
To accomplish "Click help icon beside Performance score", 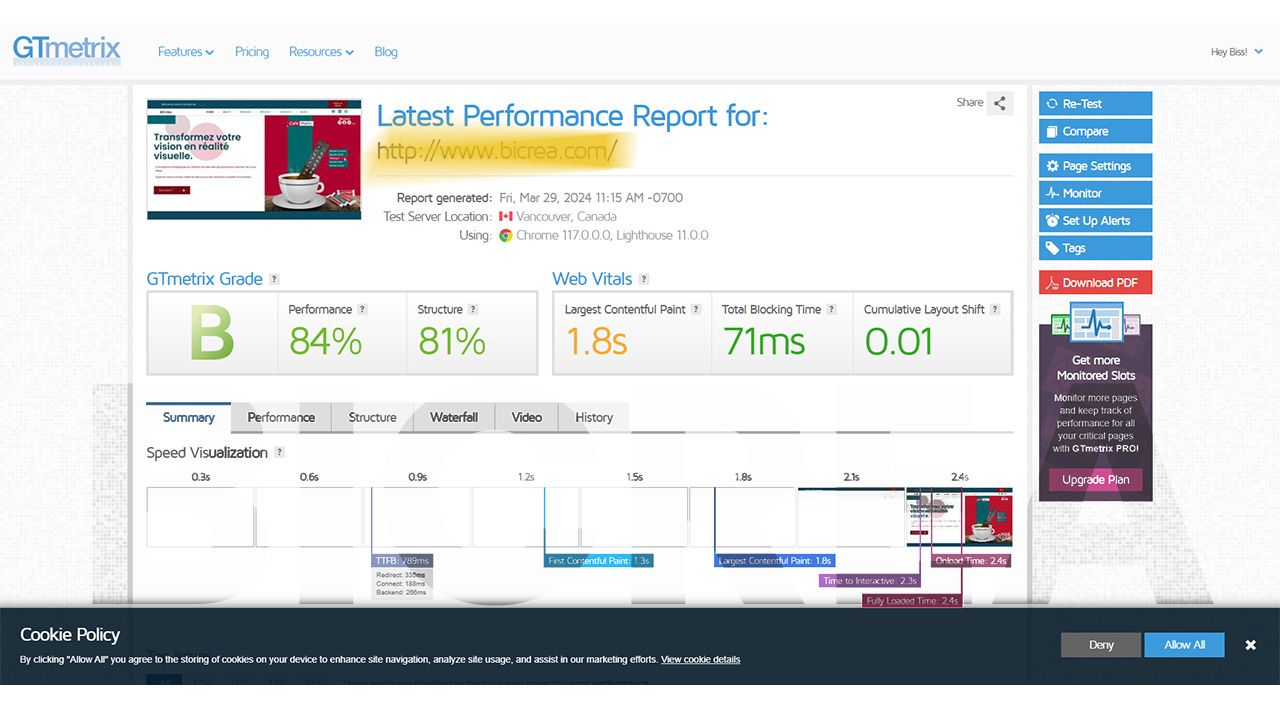I will point(363,310).
